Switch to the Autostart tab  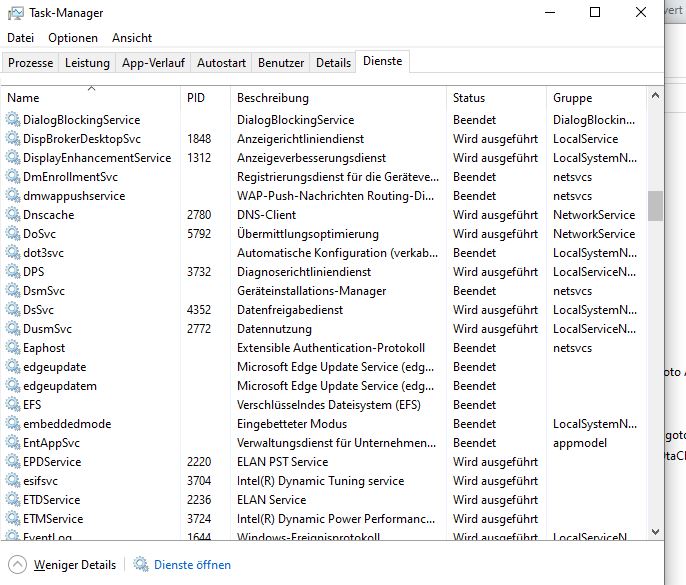coord(221,63)
